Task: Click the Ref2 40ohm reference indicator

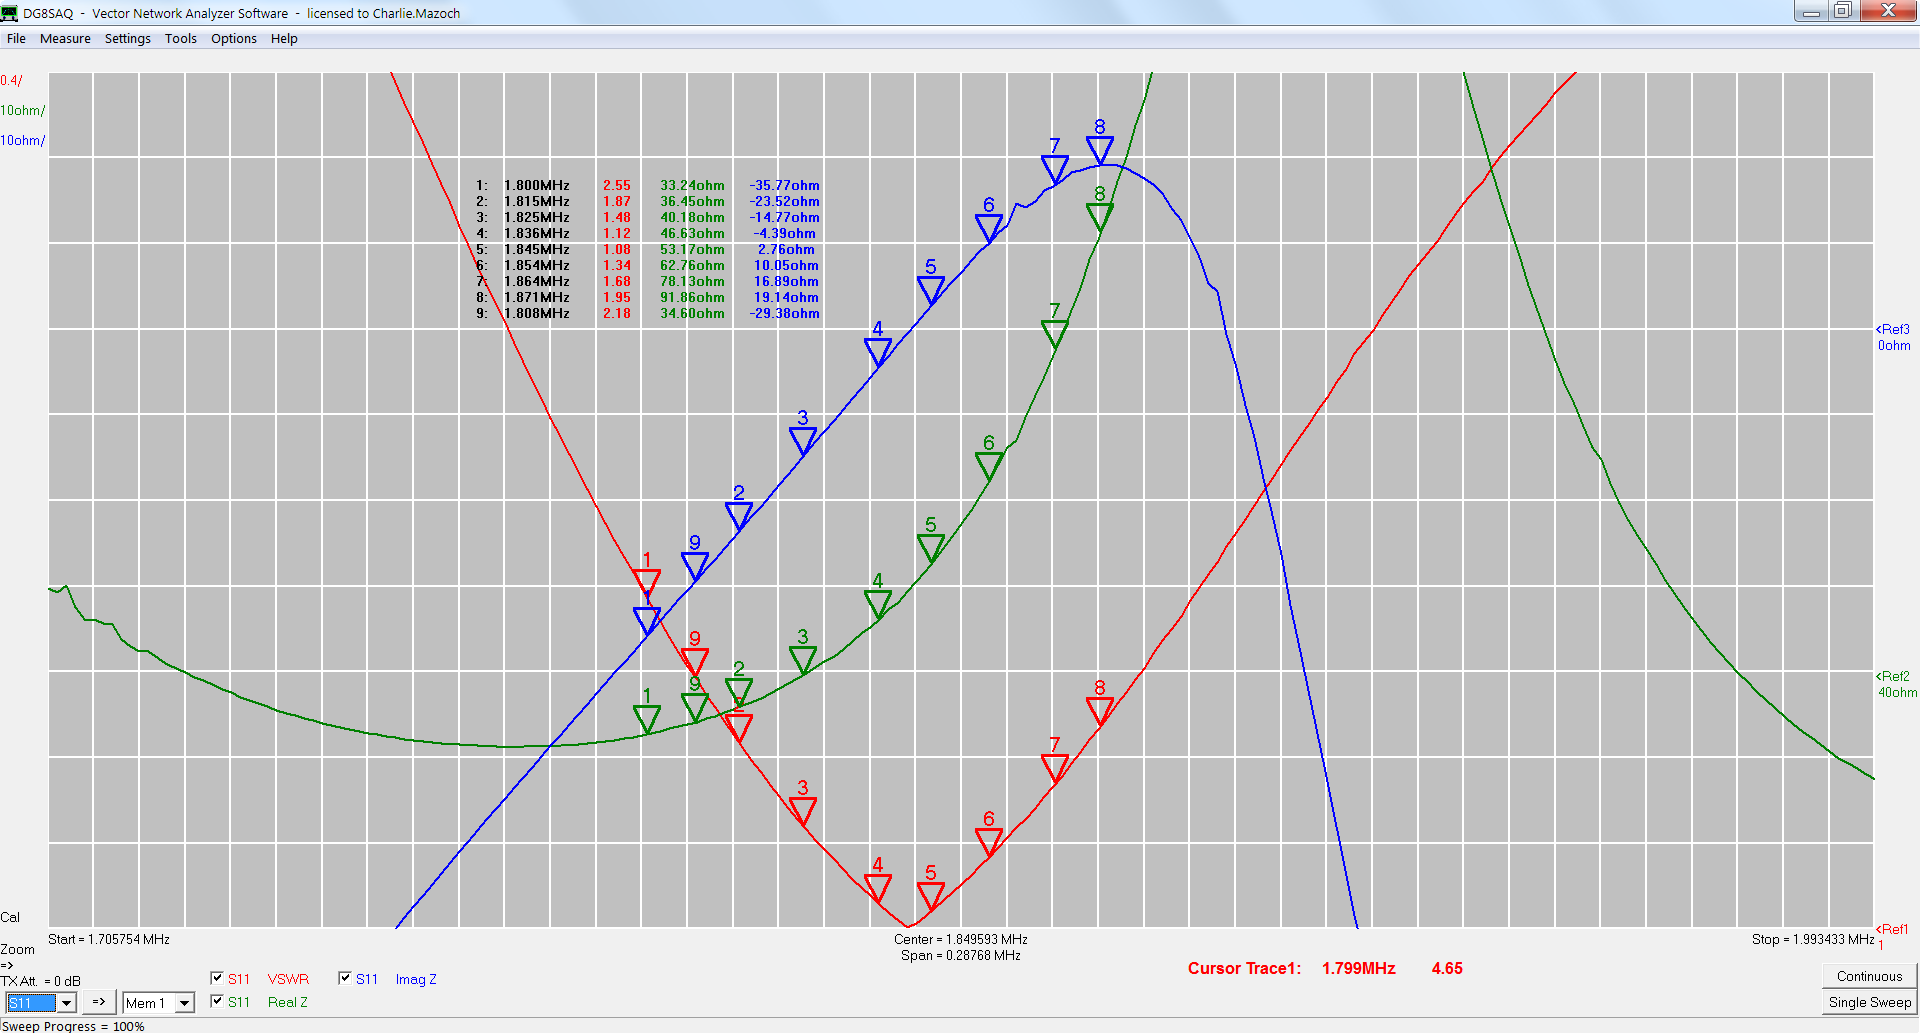Action: click(x=1895, y=684)
